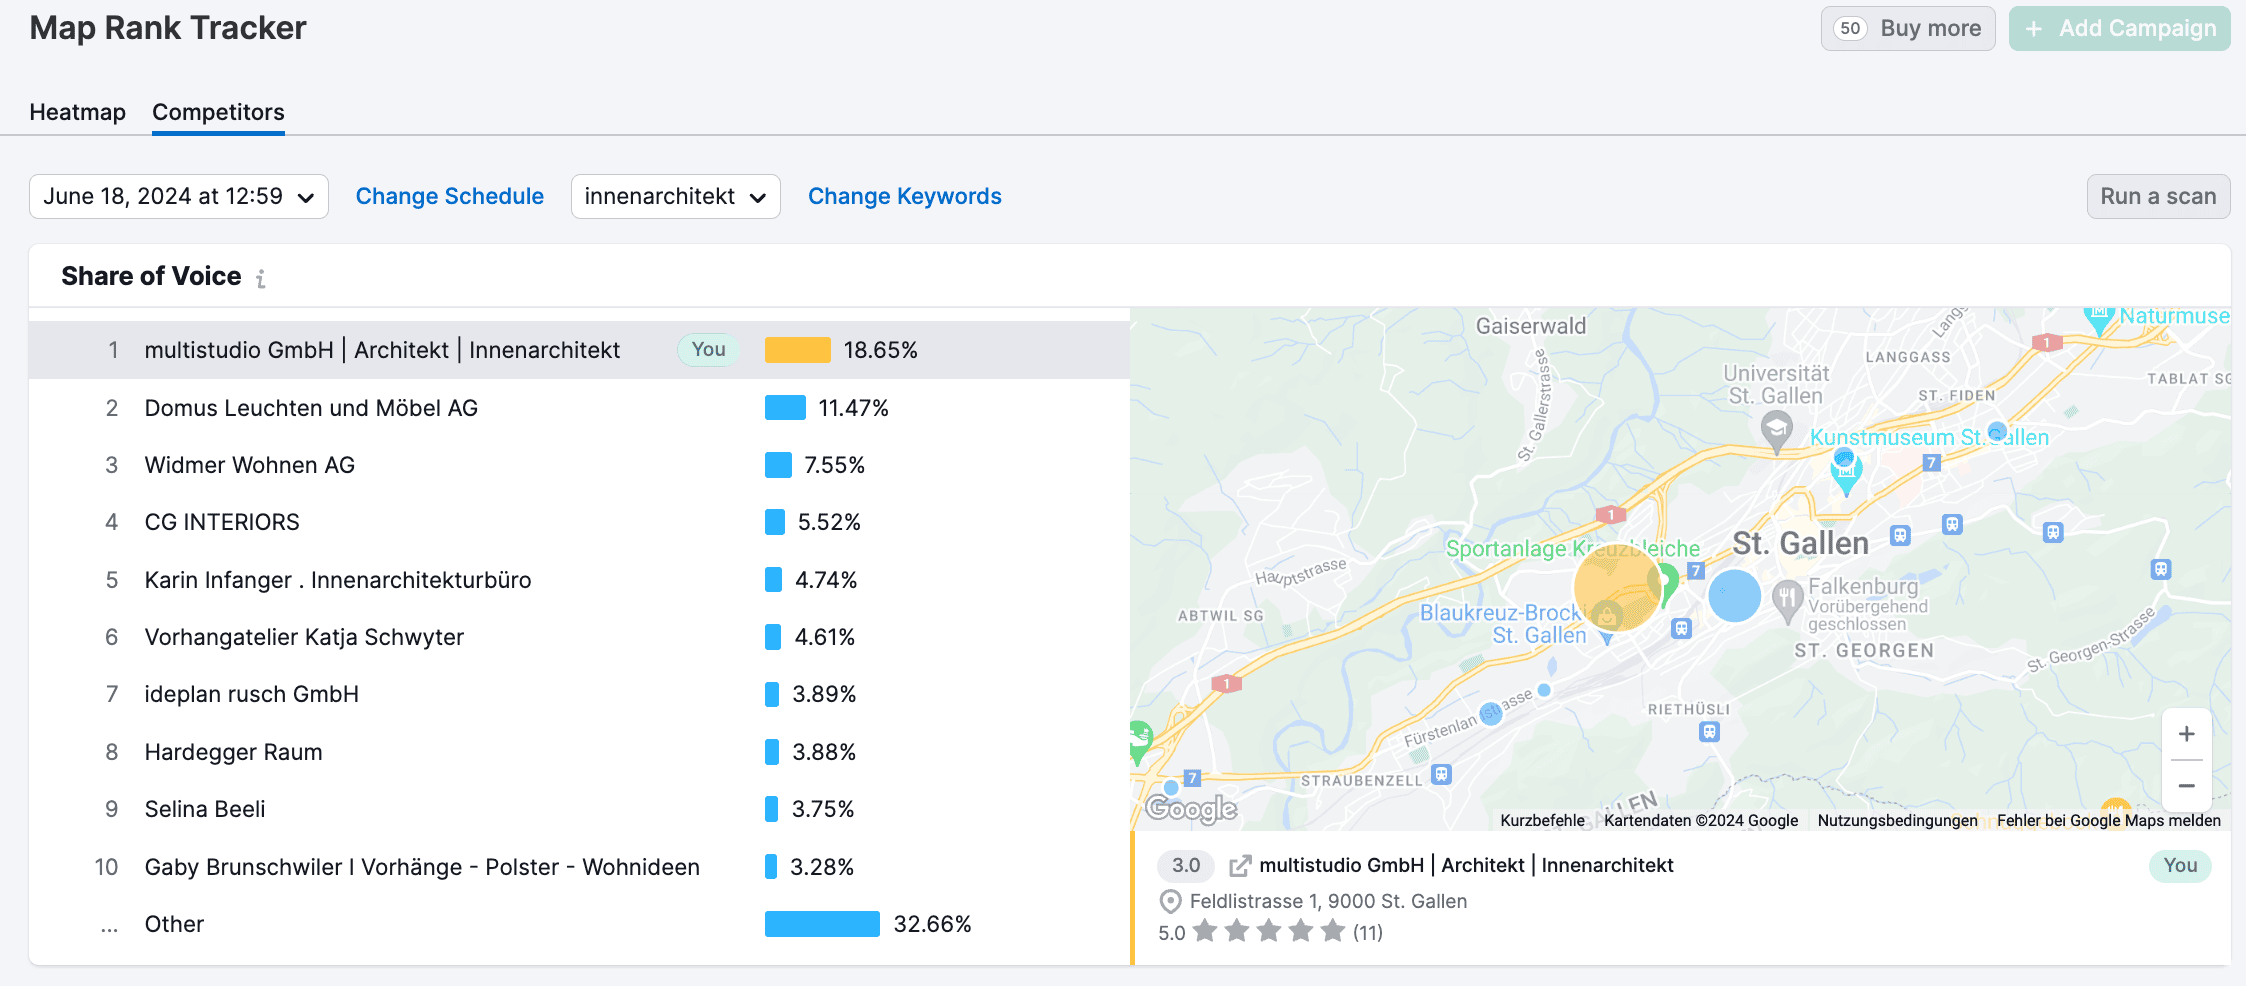Select Domus Leuchten und Möbel AG row
This screenshot has width=2246, height=986.
(x=580, y=408)
